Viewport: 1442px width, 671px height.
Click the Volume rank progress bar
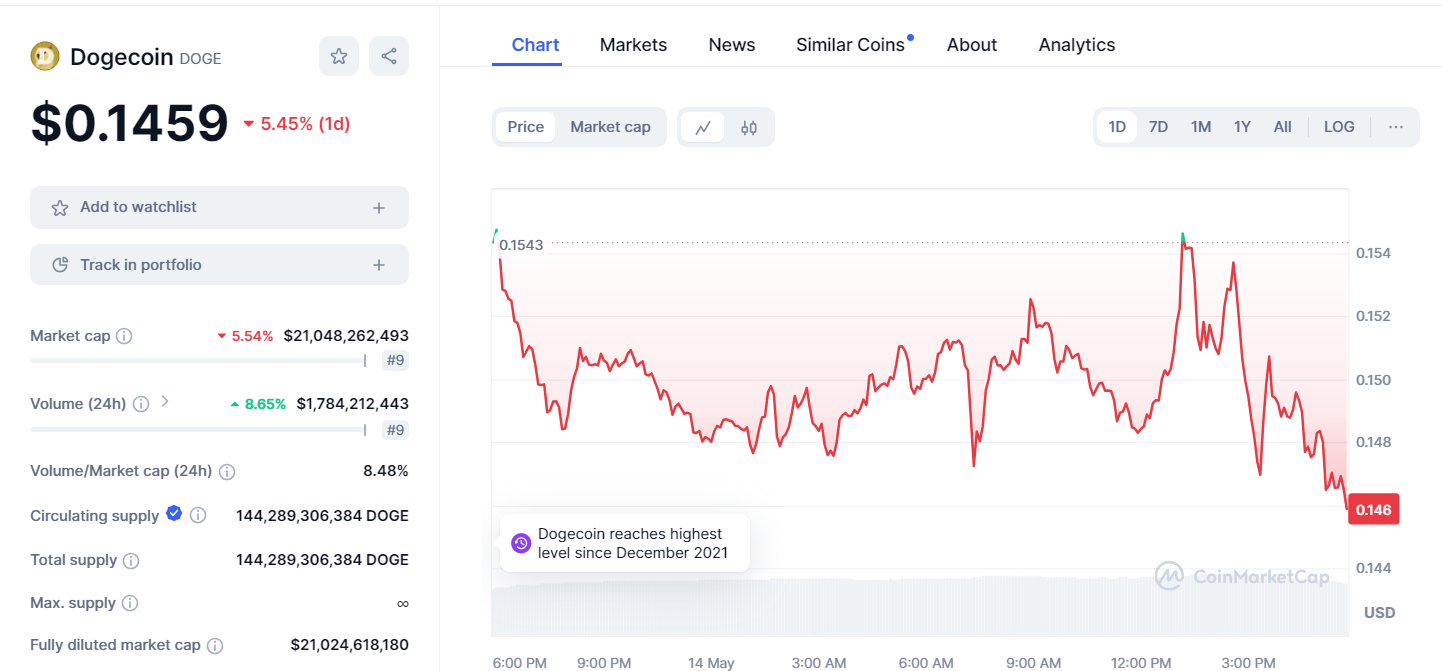[x=198, y=430]
